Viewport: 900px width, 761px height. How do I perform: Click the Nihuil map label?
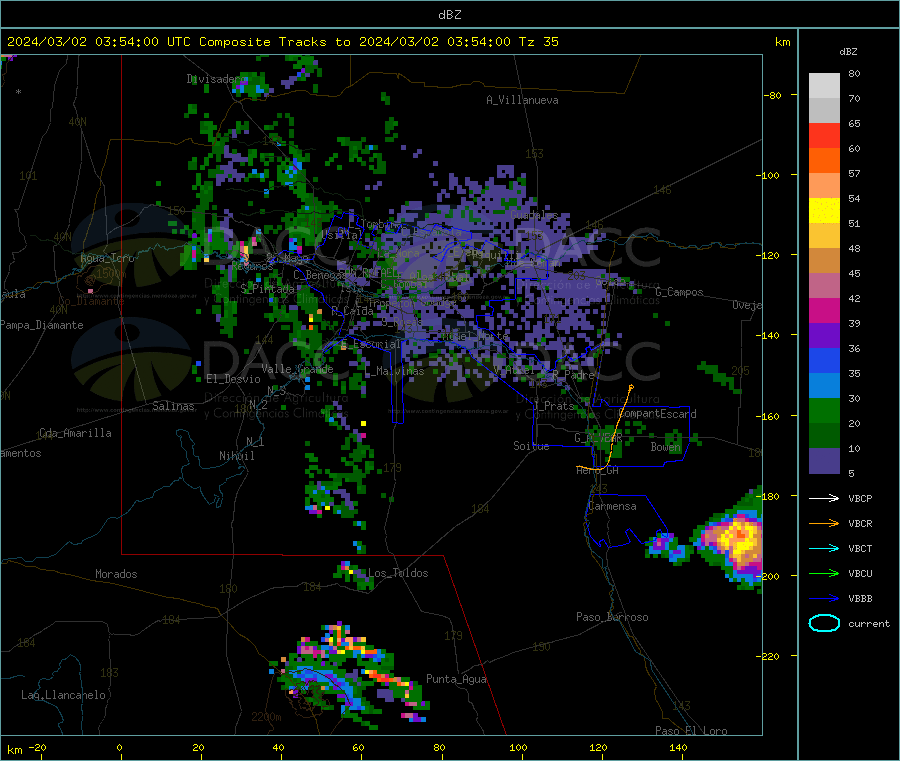click(236, 456)
